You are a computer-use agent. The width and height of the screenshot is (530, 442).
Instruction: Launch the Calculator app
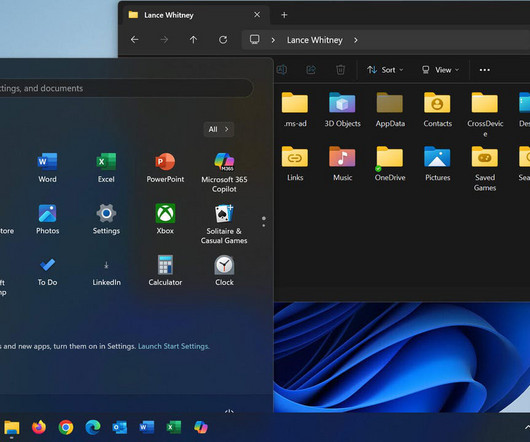(x=165, y=271)
